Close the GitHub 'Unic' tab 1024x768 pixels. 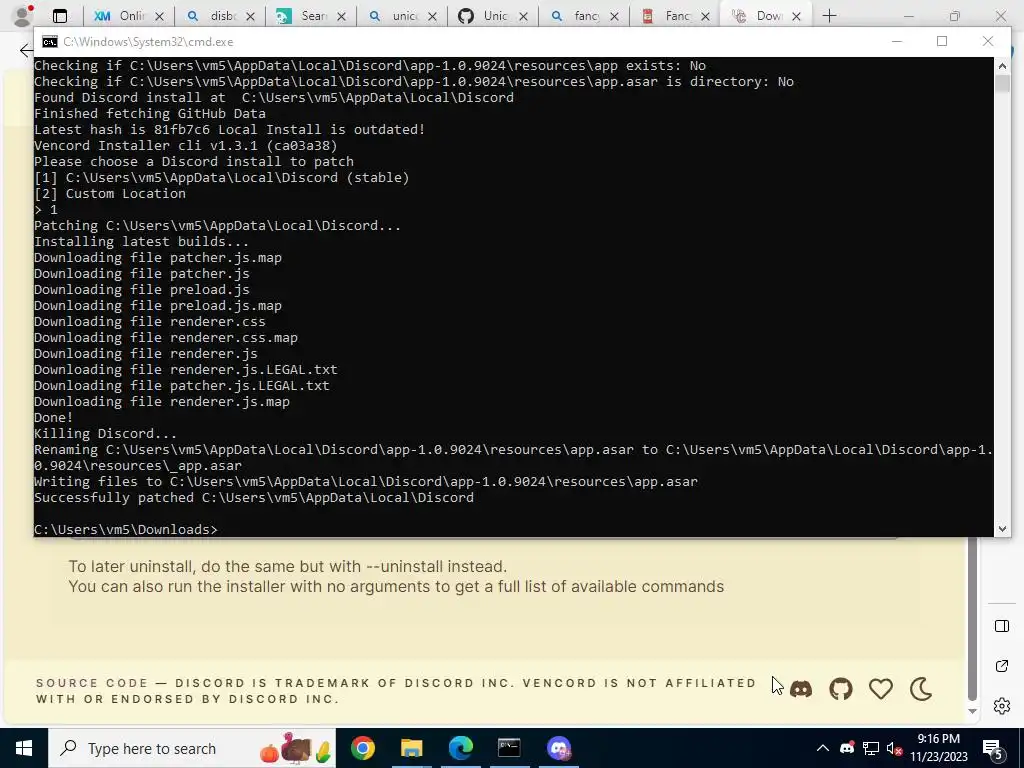click(523, 16)
